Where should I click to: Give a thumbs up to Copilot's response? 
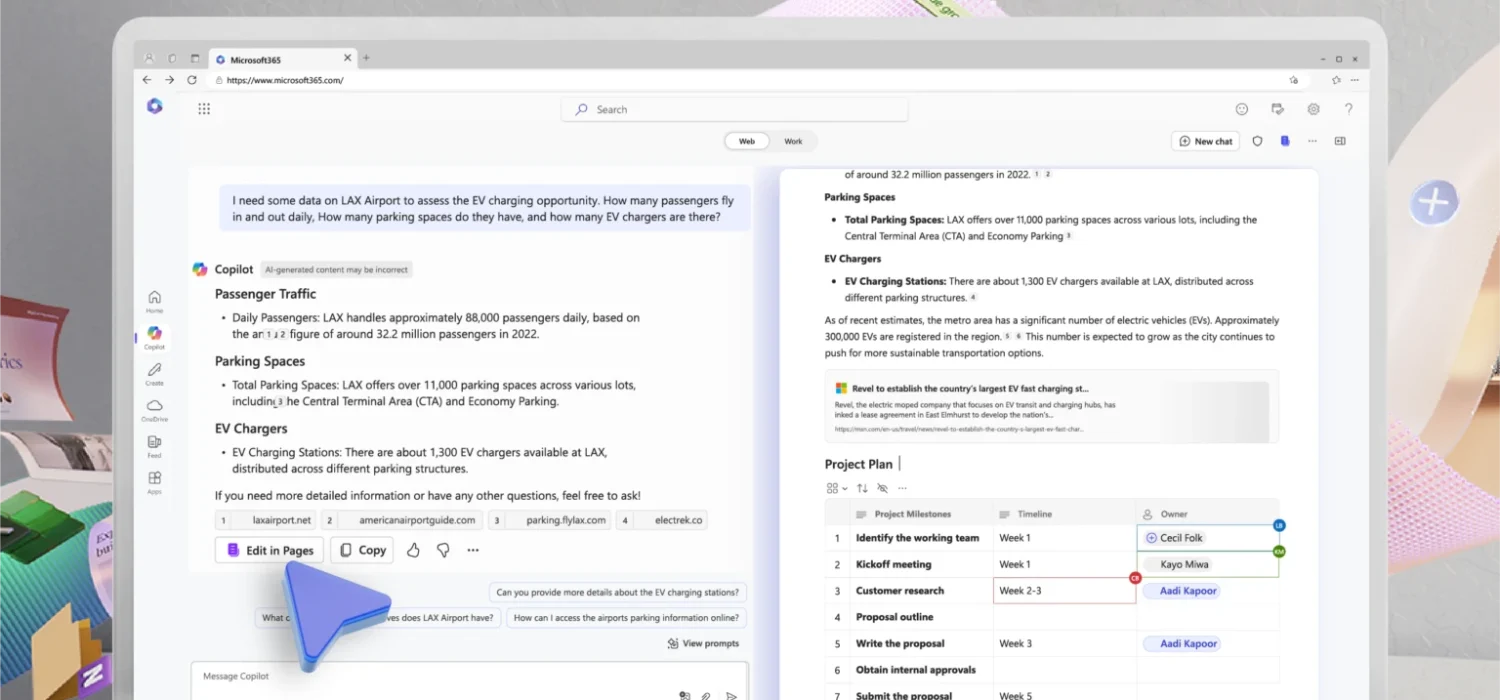(x=413, y=549)
